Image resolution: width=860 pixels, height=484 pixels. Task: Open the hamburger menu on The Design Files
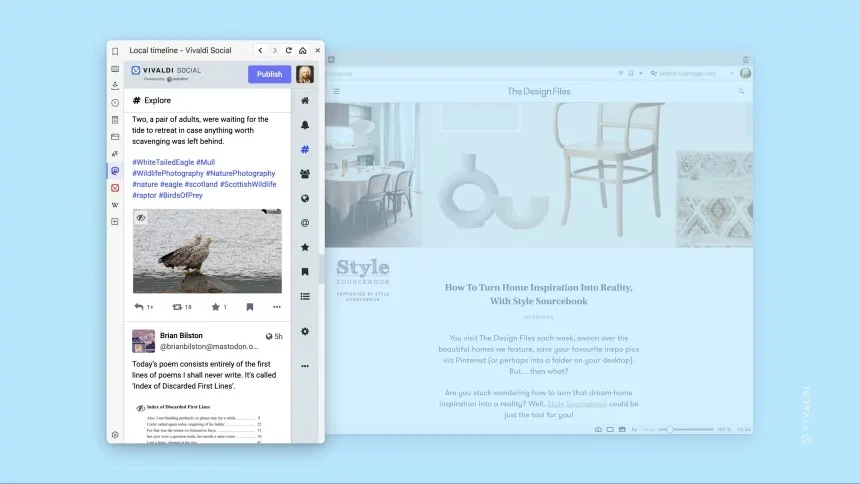coord(336,92)
